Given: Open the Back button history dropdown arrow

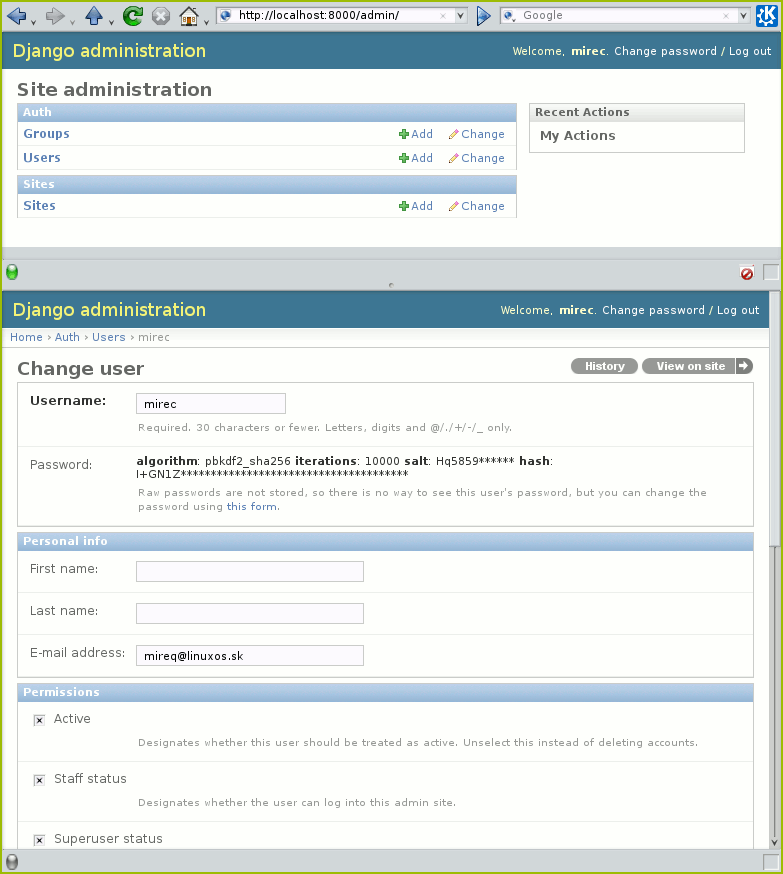Looking at the screenshot, I should (33, 23).
